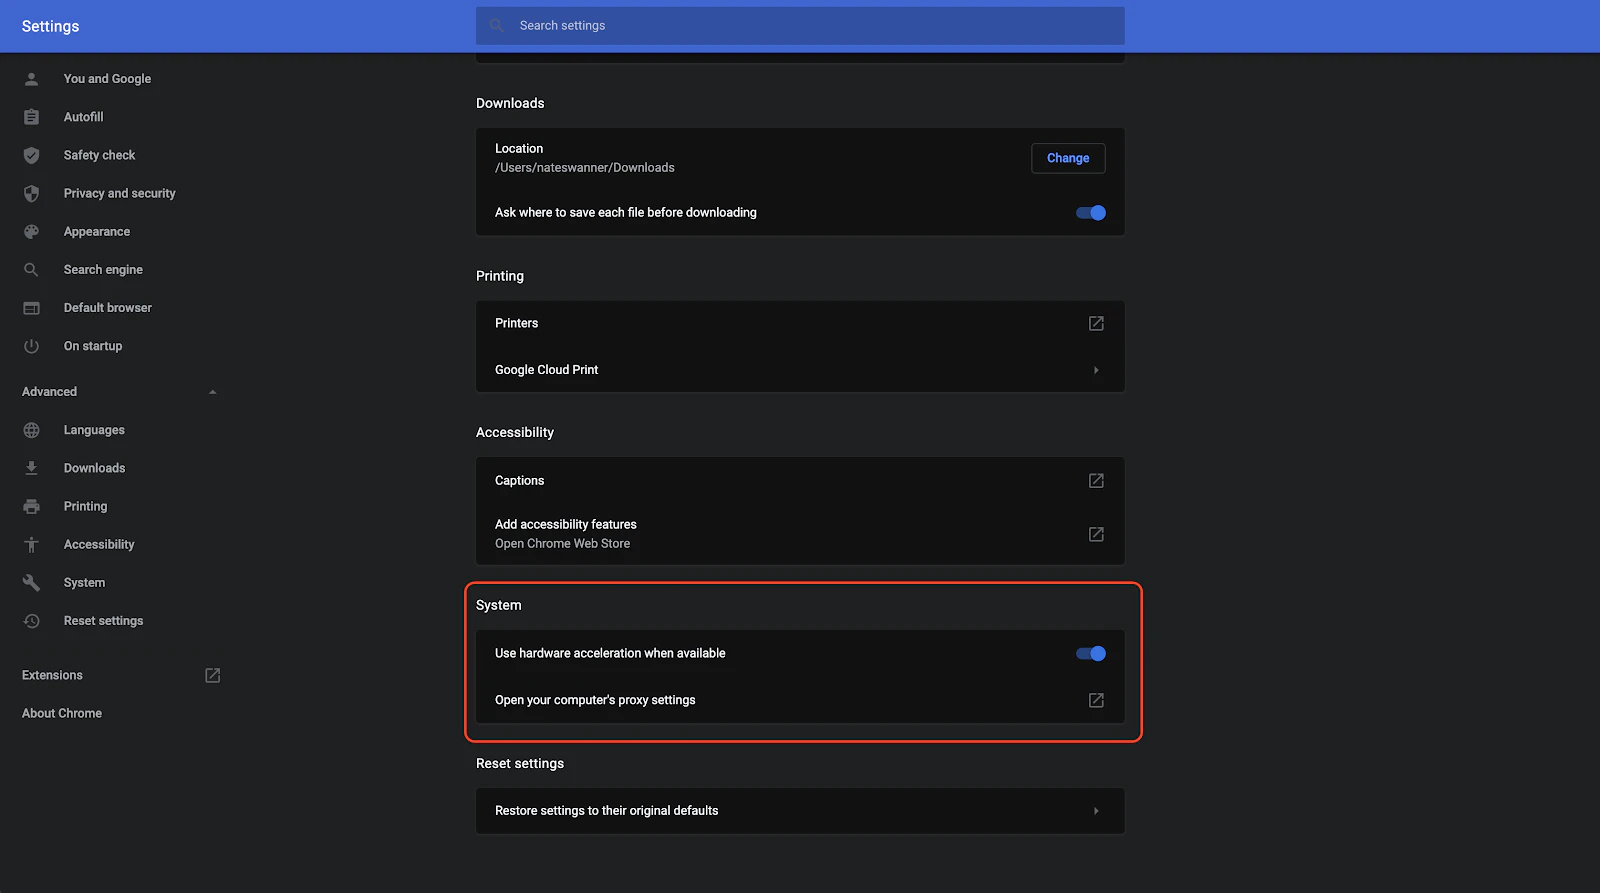
Task: Go to Languages in the sidebar
Action: tap(94, 430)
